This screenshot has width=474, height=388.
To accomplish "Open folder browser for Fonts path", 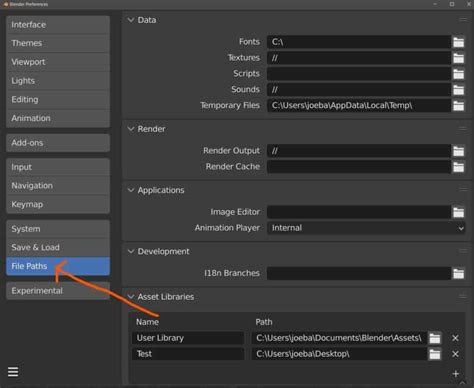I will pos(458,42).
